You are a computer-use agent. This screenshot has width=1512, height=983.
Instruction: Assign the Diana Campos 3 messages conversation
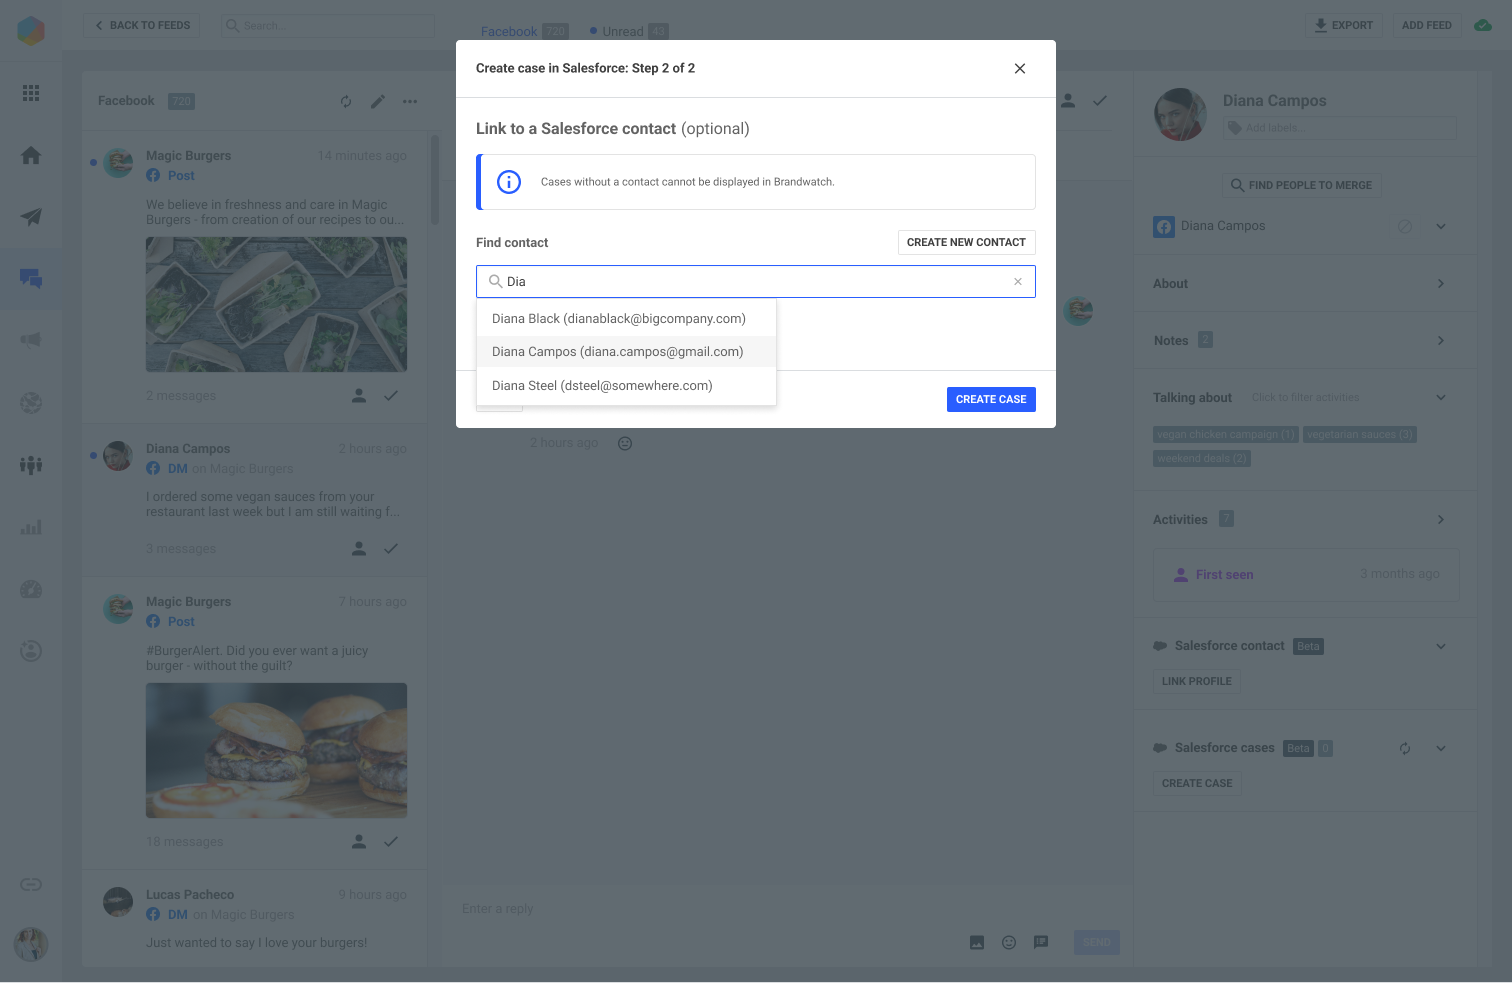pos(359,549)
